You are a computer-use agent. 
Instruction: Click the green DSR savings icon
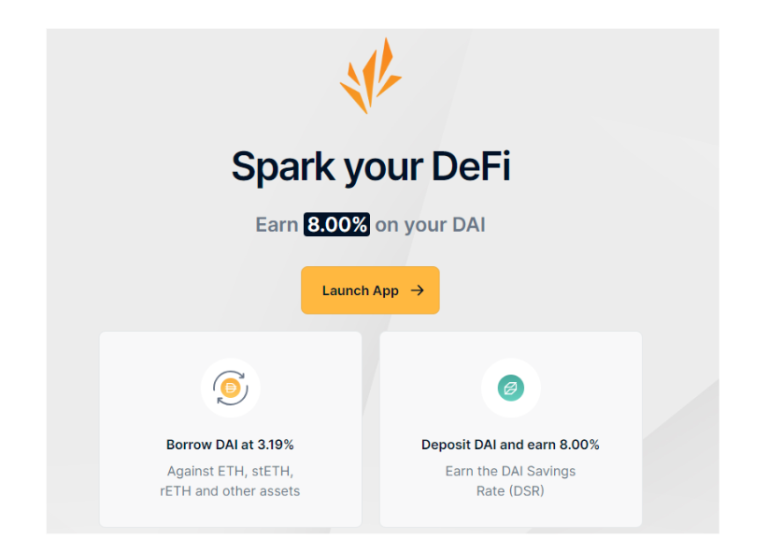[510, 388]
